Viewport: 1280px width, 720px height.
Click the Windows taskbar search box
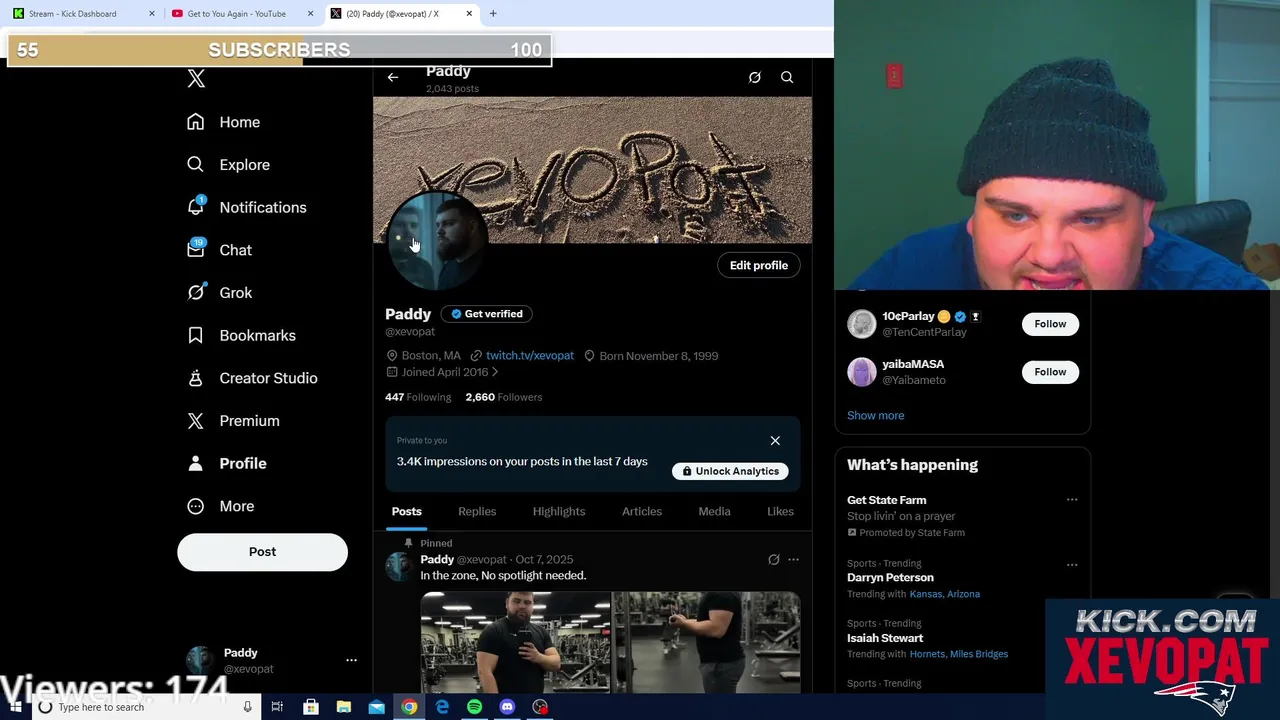click(x=146, y=707)
